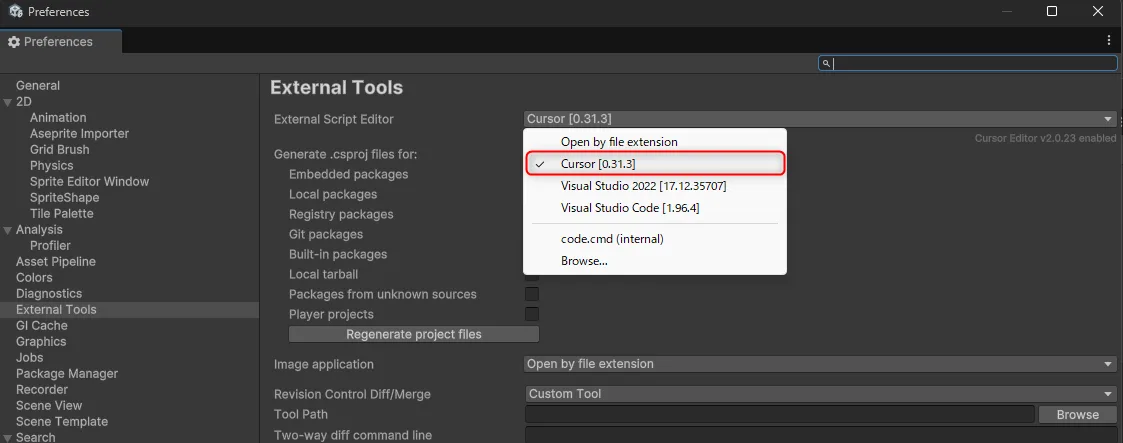Select Cursor [0.31.3] in popup

click(655, 164)
